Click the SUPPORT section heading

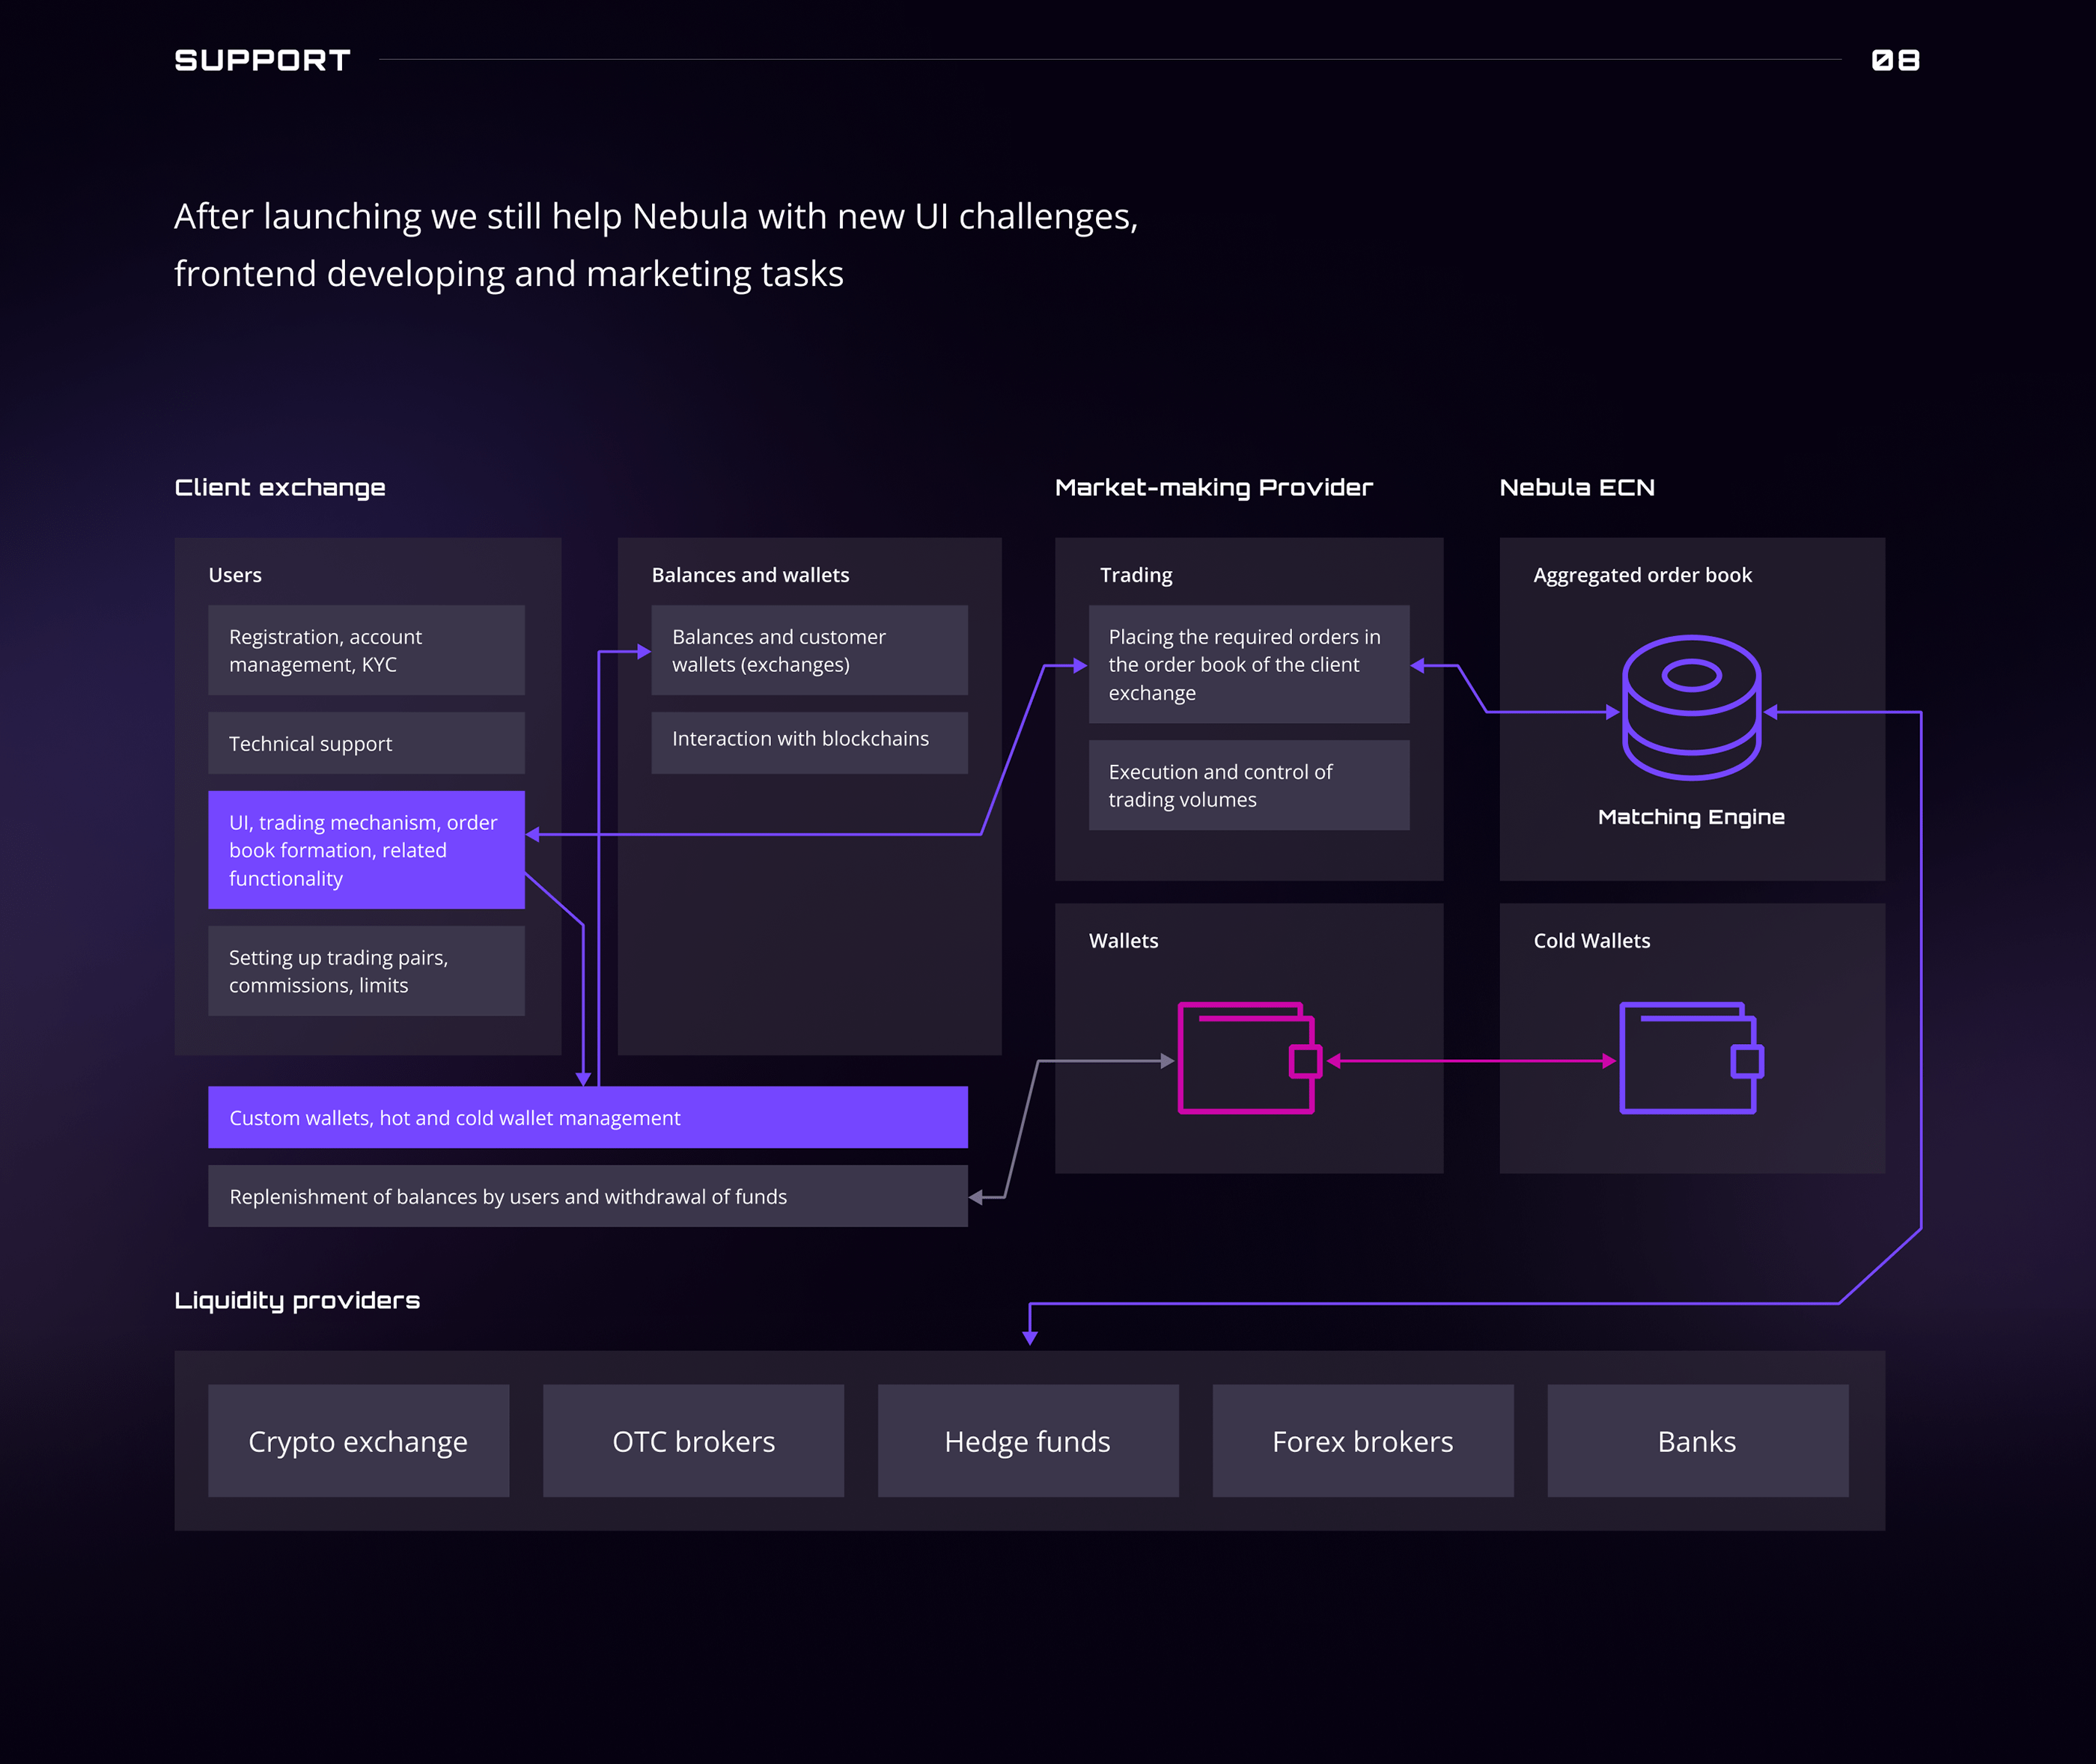point(262,60)
